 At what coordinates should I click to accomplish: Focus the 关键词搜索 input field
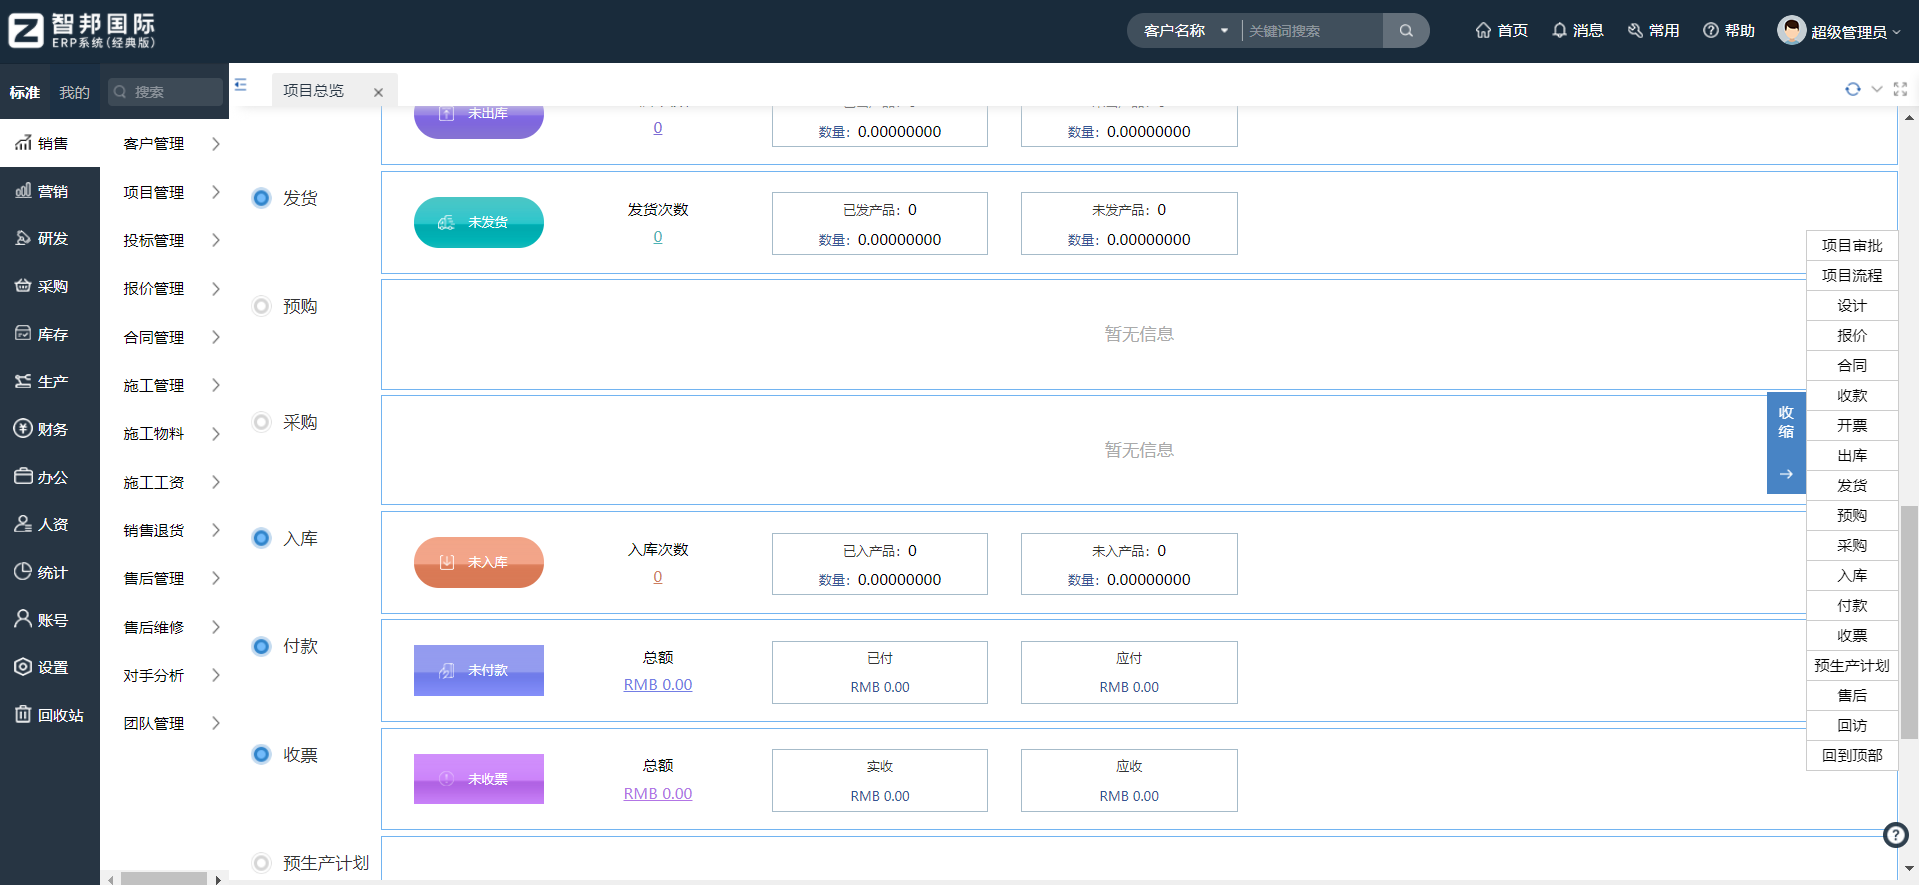(x=1312, y=31)
